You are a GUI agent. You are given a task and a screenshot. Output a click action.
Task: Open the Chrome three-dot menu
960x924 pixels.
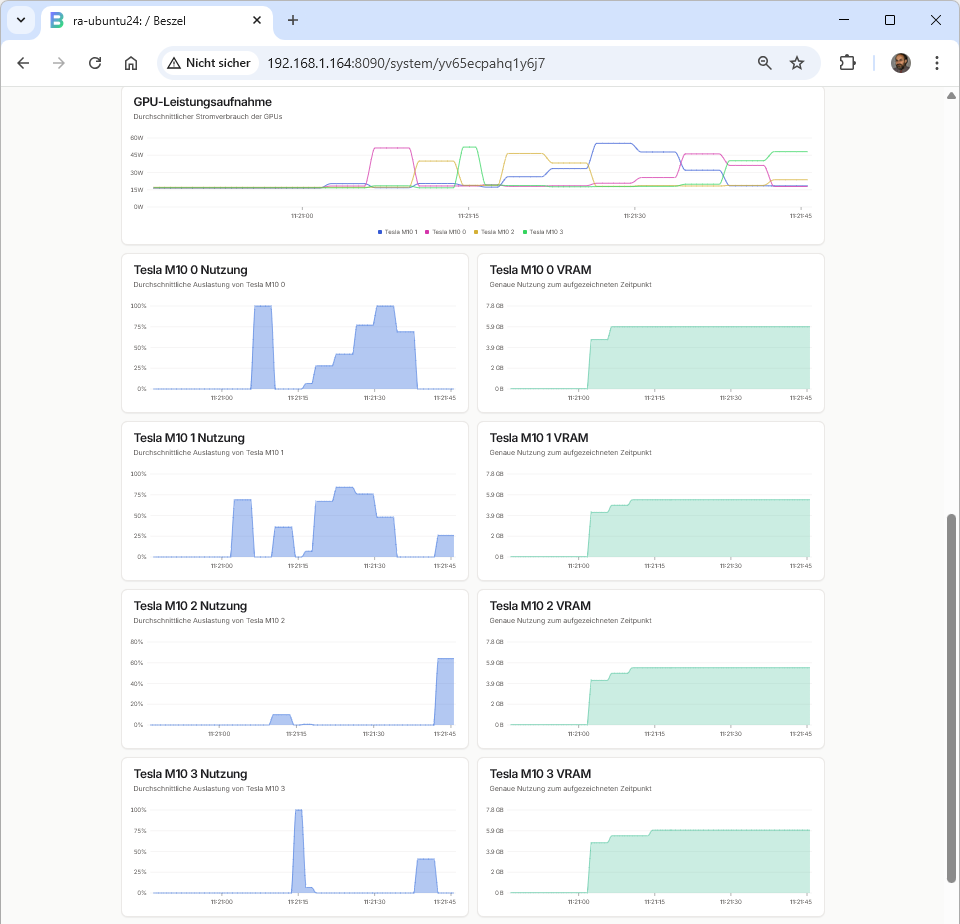(x=937, y=63)
